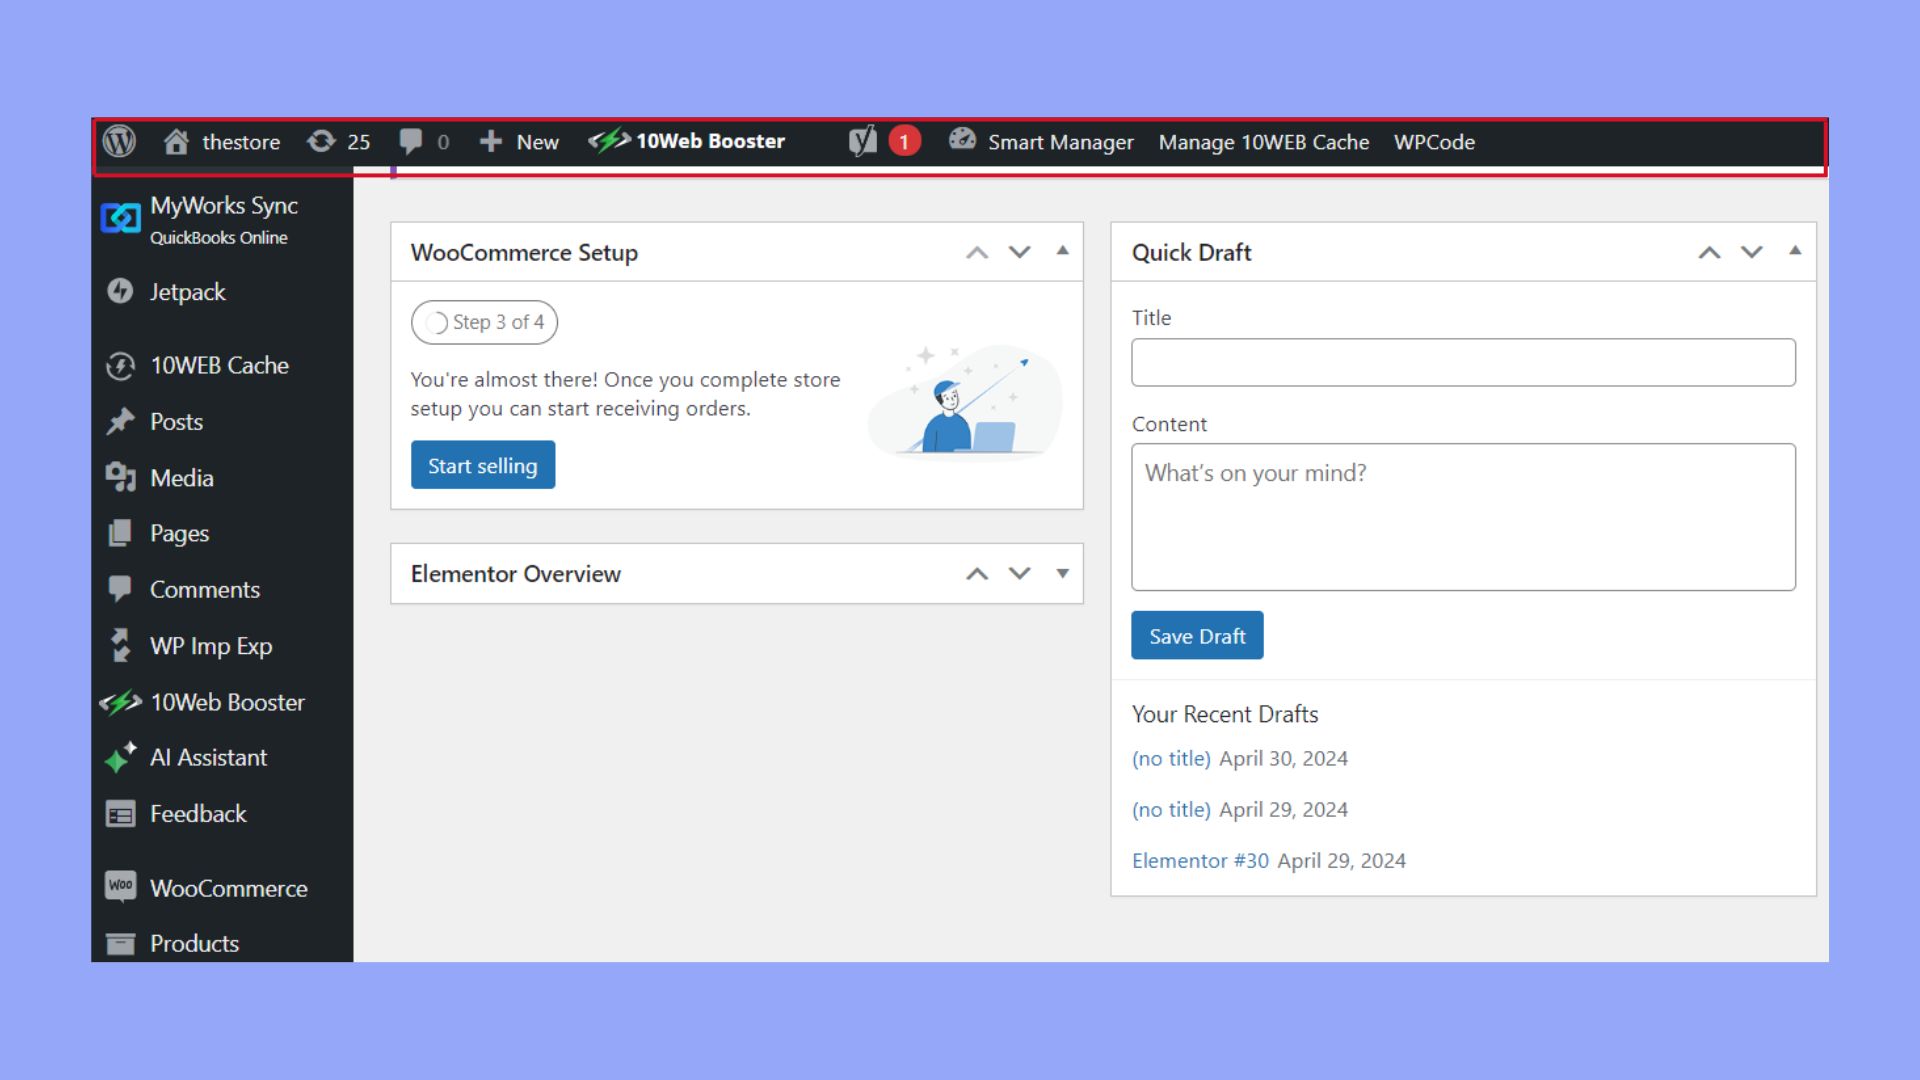
Task: Save a draft with the Save Draft button
Action: click(1197, 635)
